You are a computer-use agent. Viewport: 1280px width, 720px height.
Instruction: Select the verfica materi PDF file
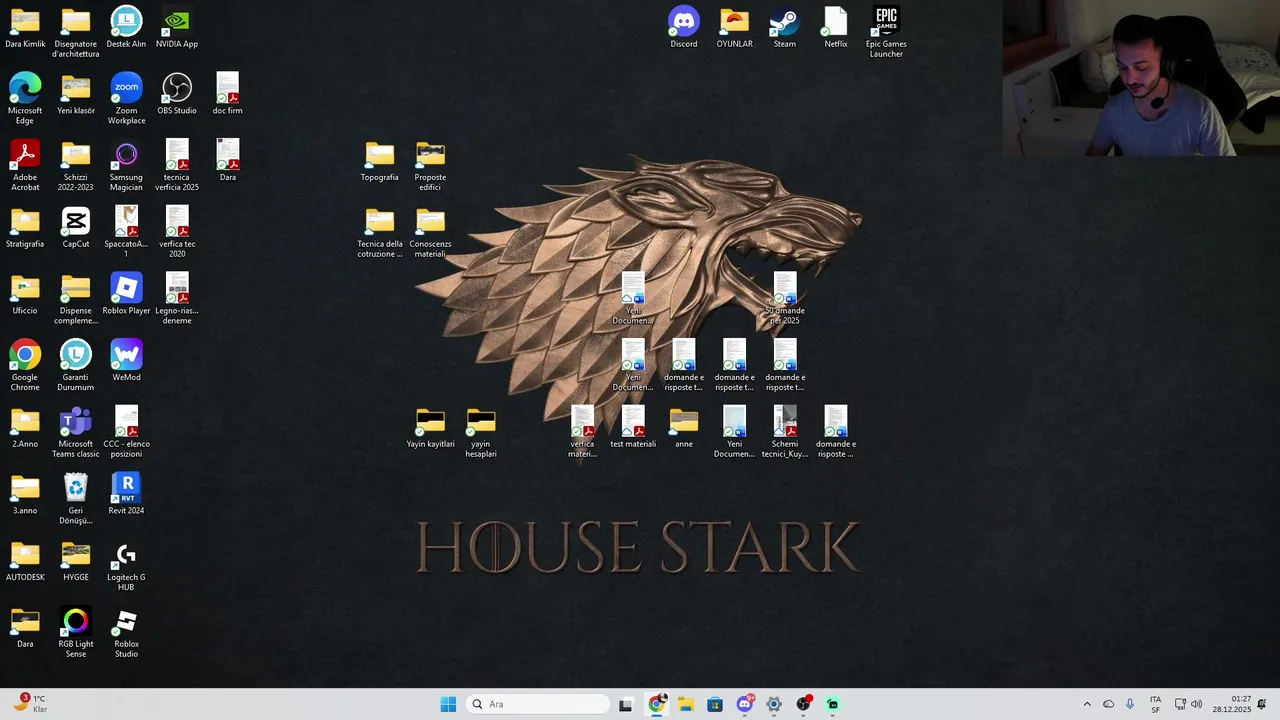pyautogui.click(x=582, y=432)
